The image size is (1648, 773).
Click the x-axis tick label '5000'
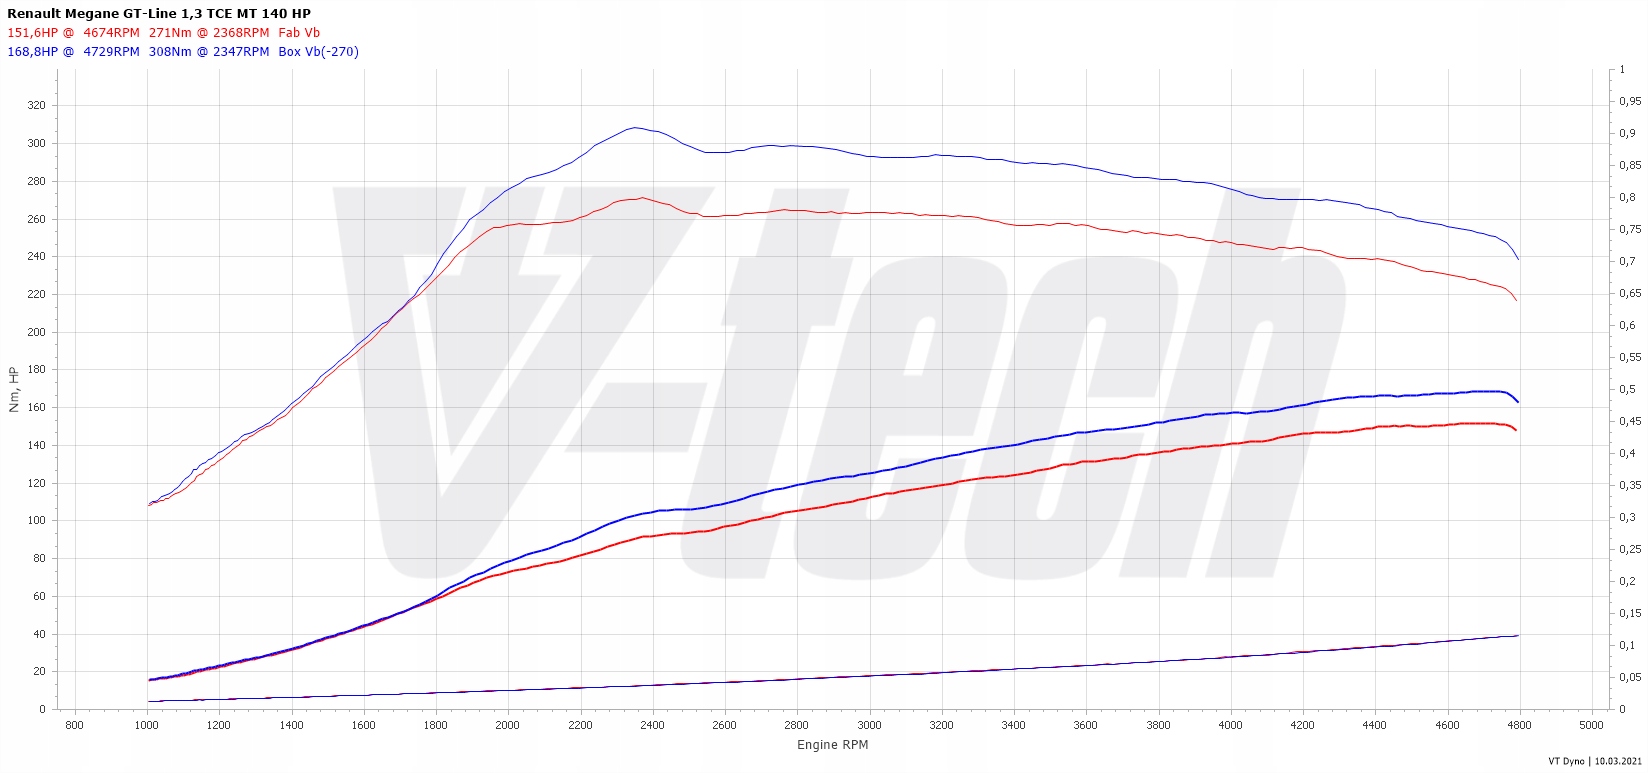click(1592, 726)
